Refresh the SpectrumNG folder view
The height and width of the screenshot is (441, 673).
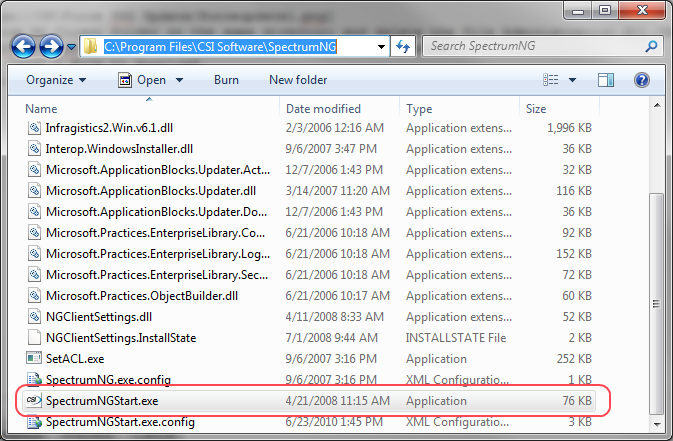tap(403, 46)
